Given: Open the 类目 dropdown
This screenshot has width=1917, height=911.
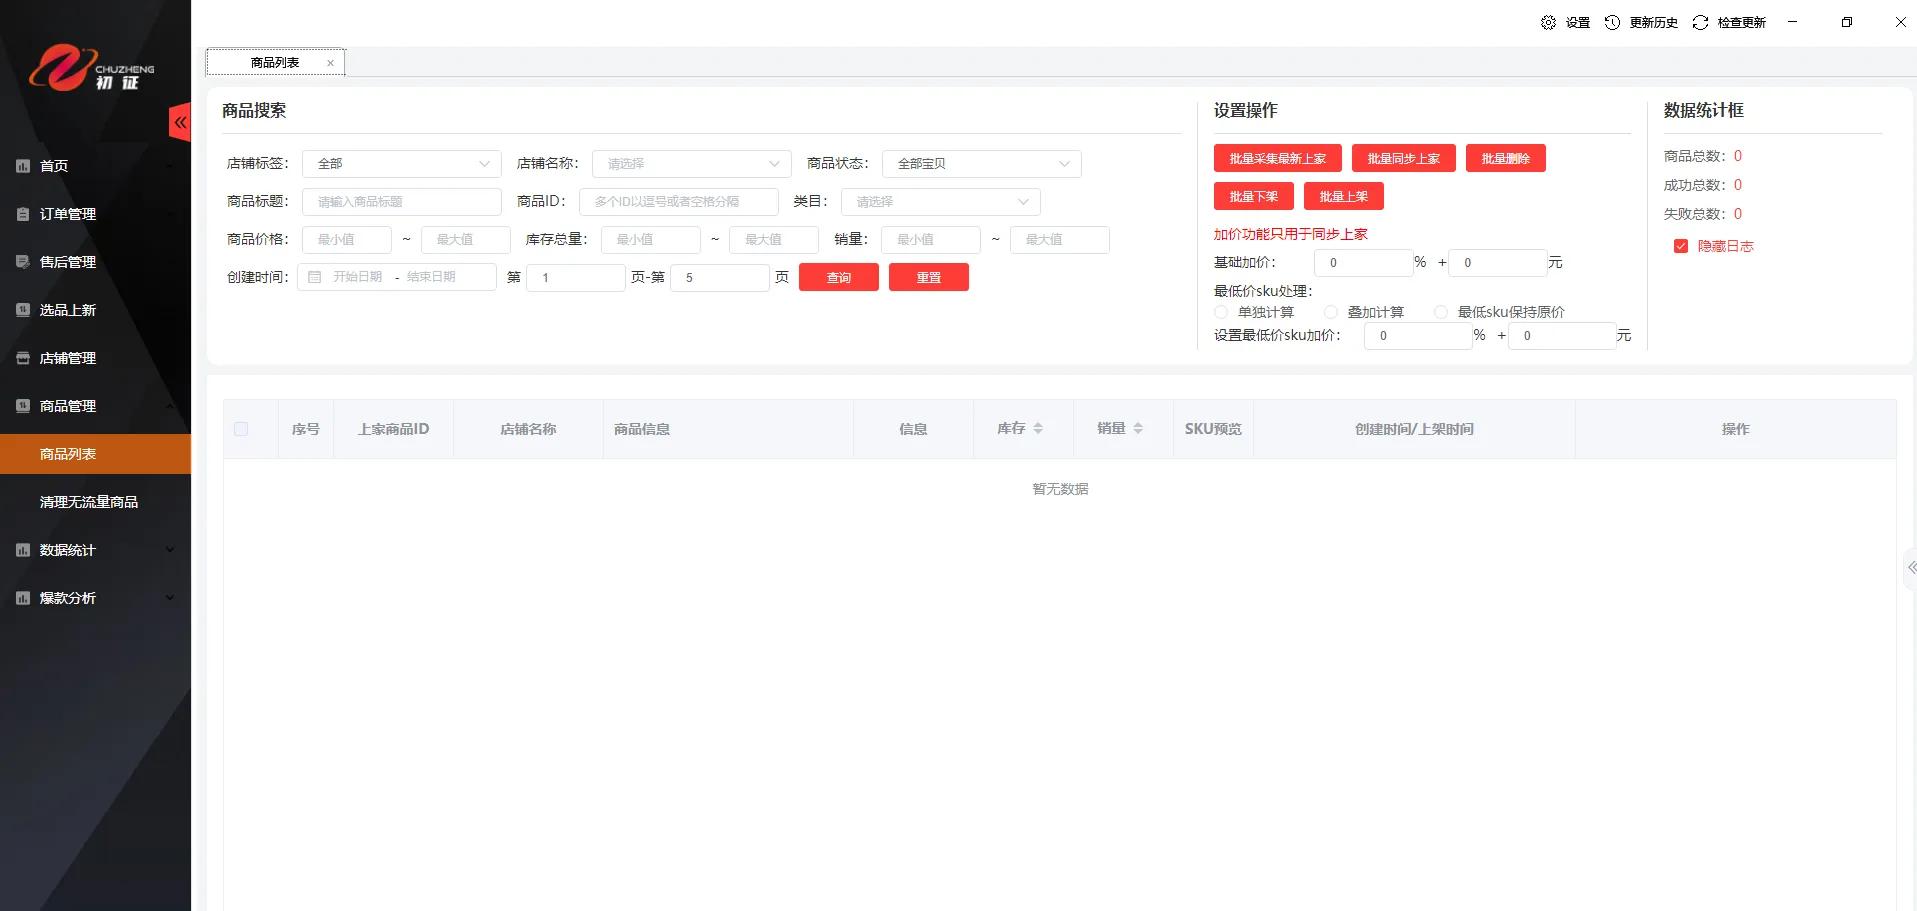Looking at the screenshot, I should (x=941, y=202).
